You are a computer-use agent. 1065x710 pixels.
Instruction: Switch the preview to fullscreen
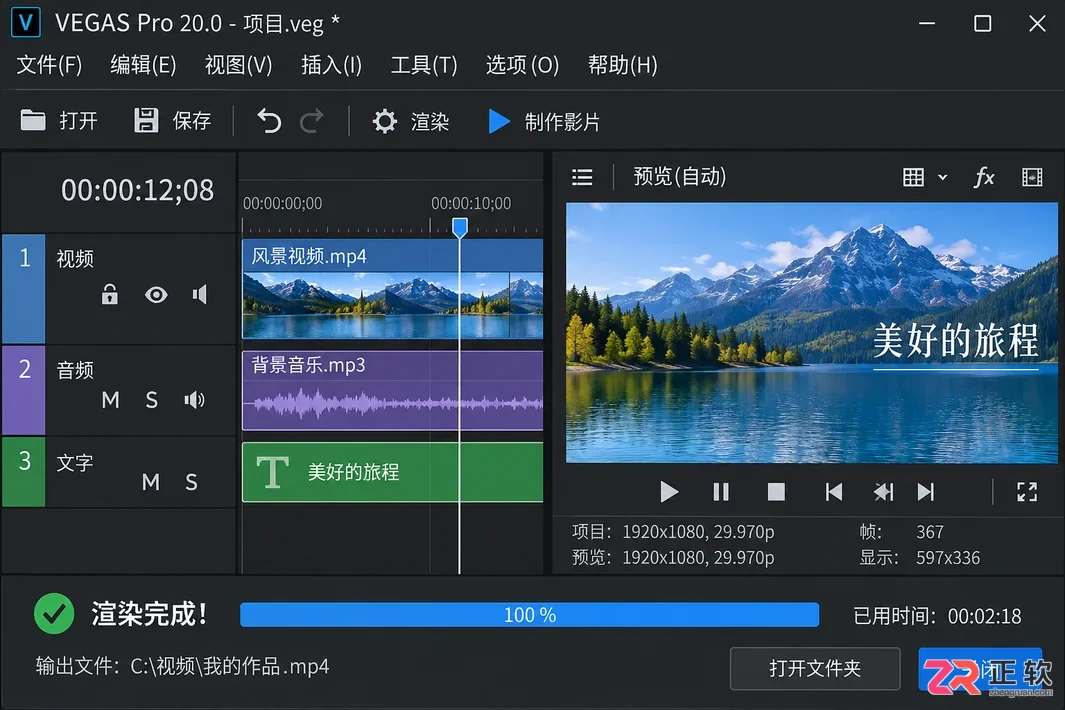(1027, 491)
